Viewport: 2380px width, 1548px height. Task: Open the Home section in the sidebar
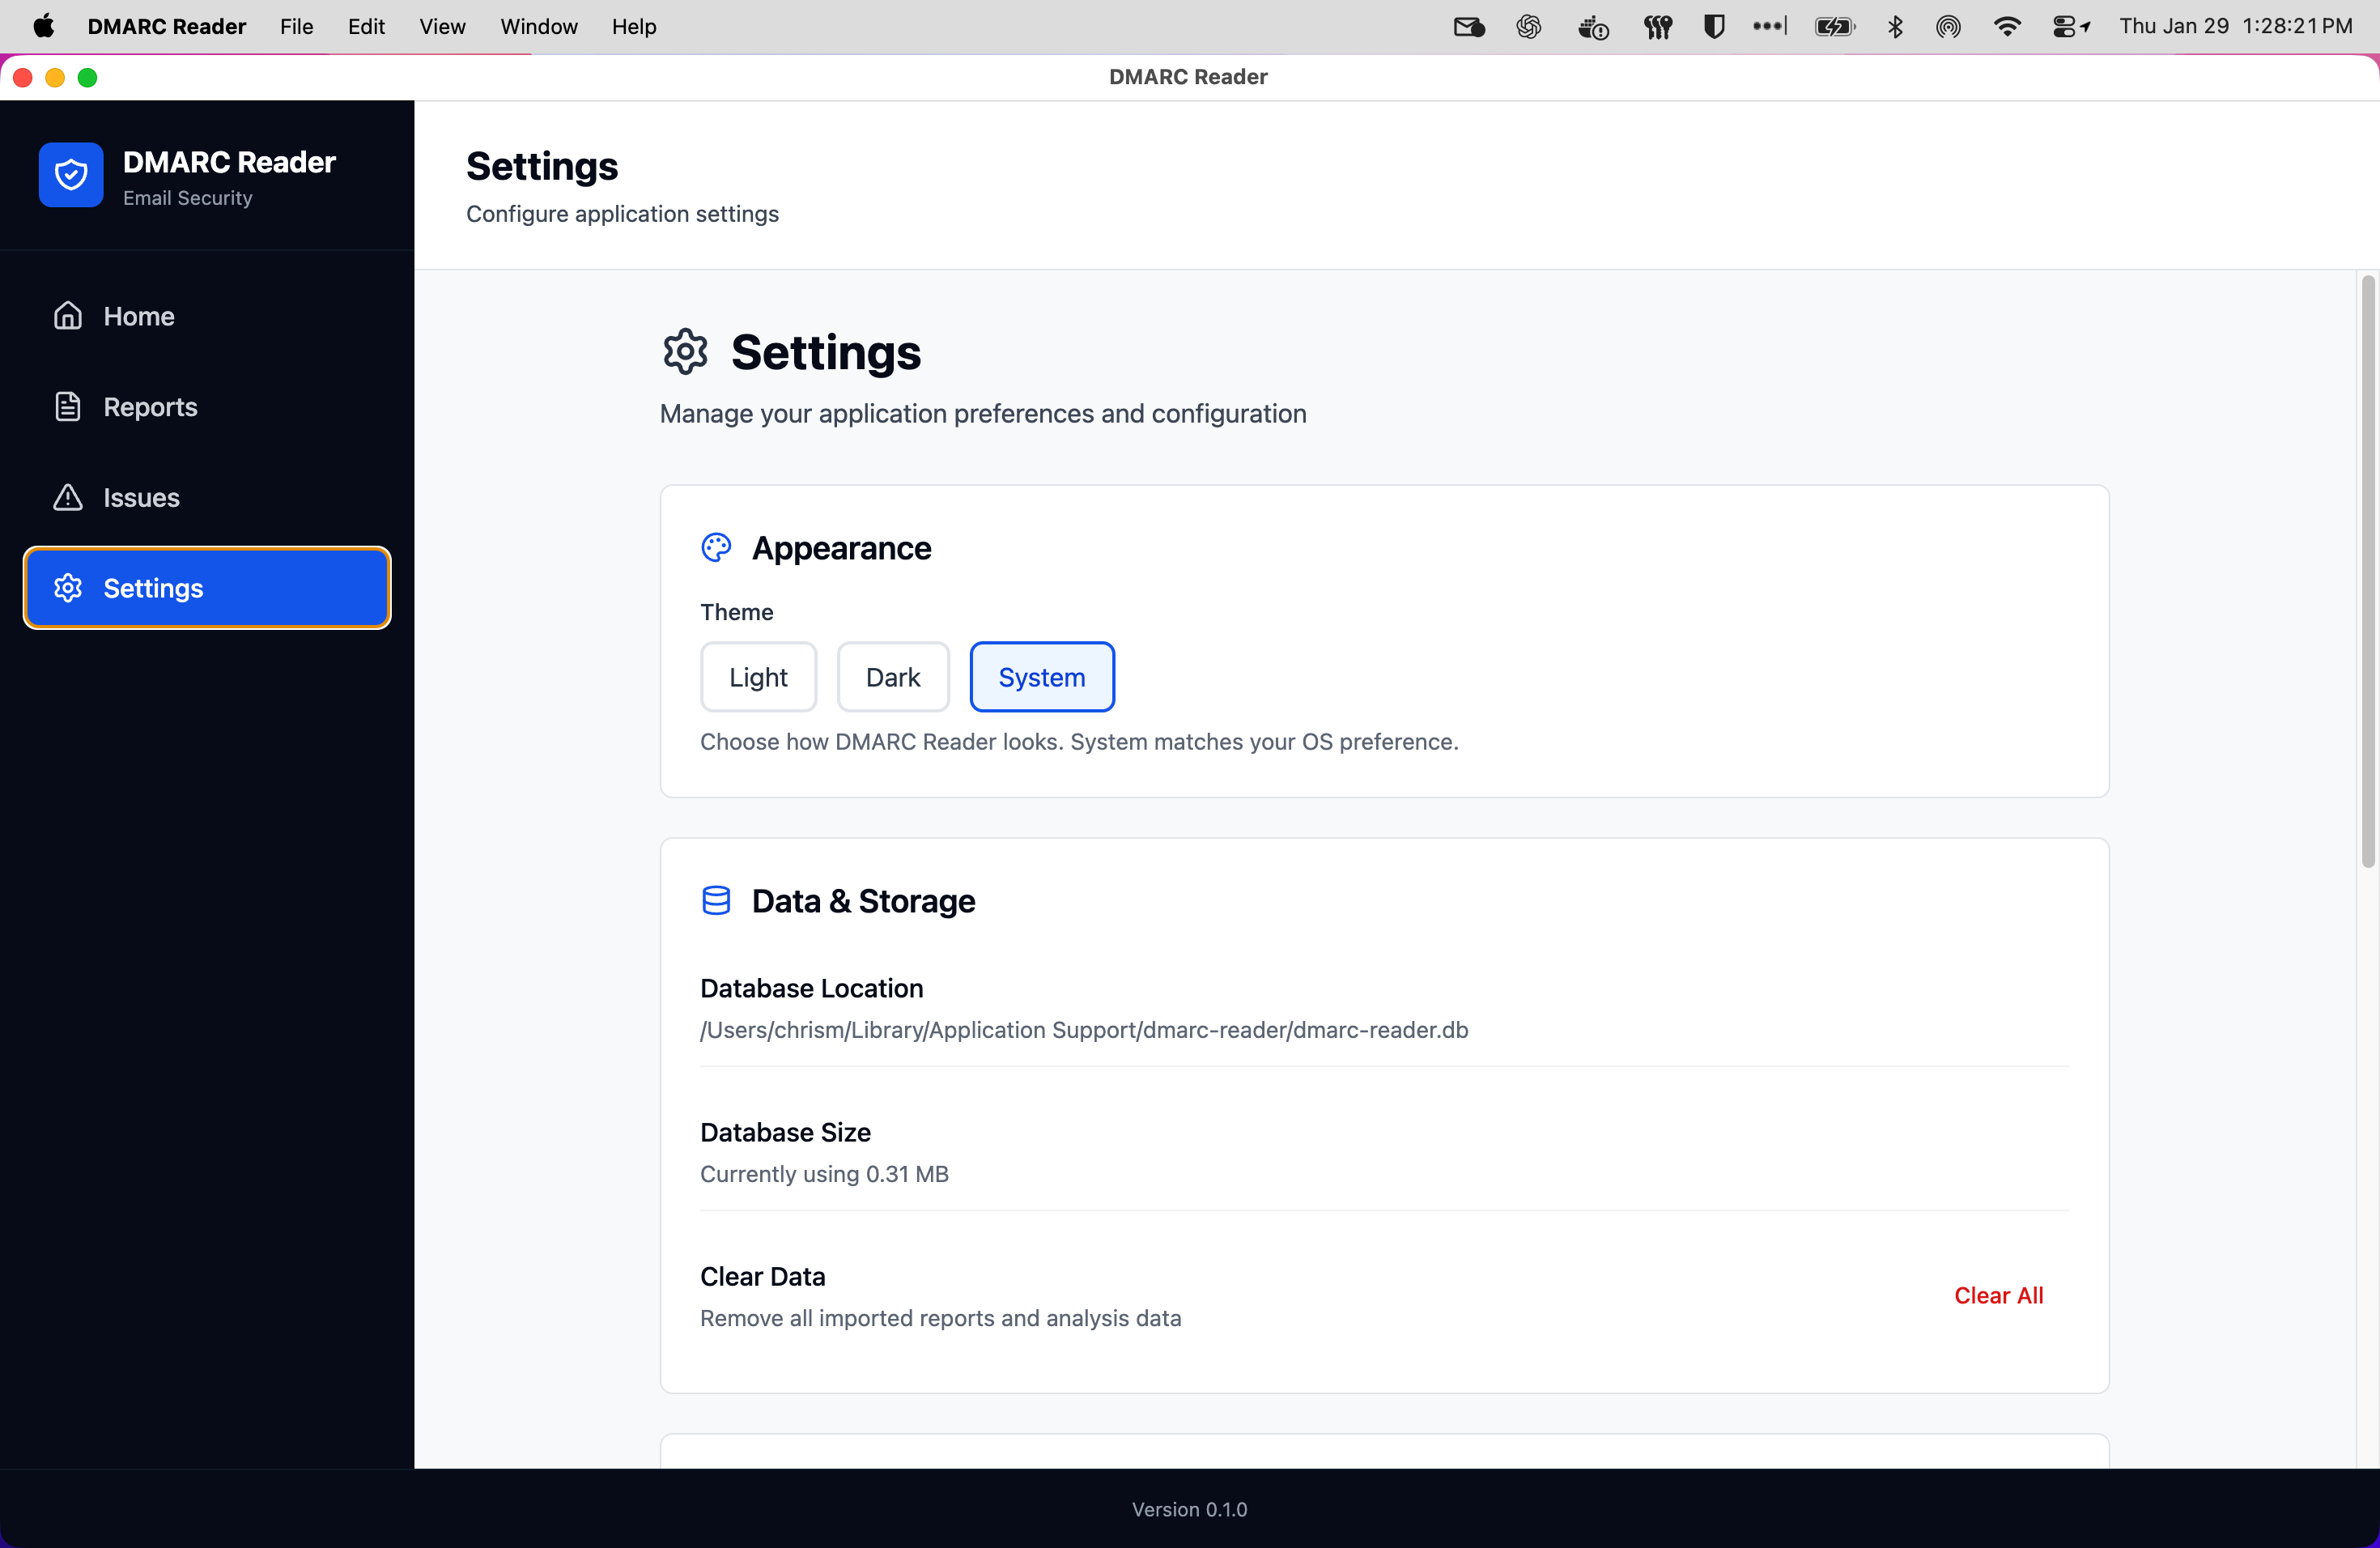pos(138,316)
